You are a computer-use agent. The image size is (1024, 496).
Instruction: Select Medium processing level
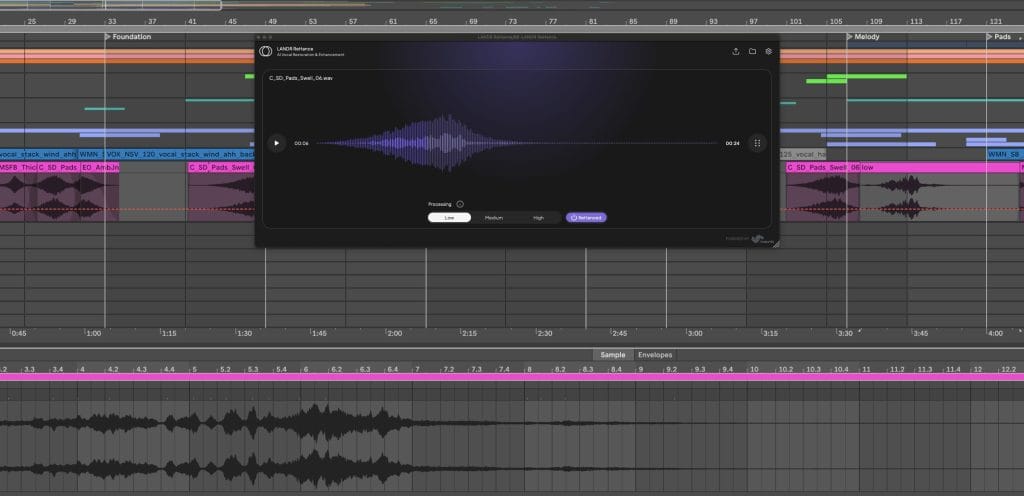coord(493,217)
